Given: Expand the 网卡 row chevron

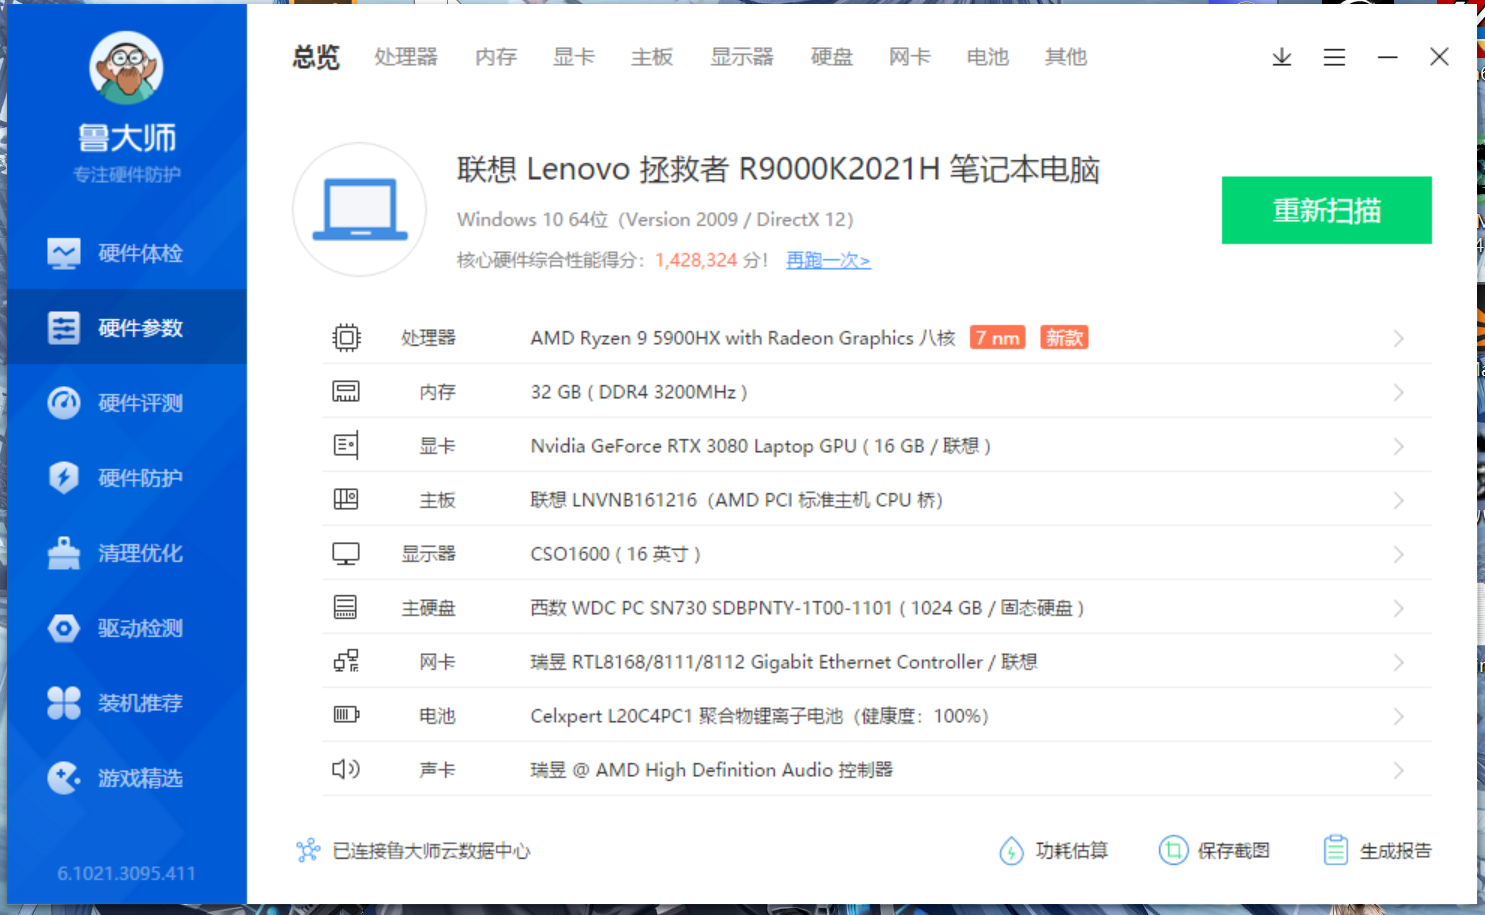Looking at the screenshot, I should coord(1398,663).
